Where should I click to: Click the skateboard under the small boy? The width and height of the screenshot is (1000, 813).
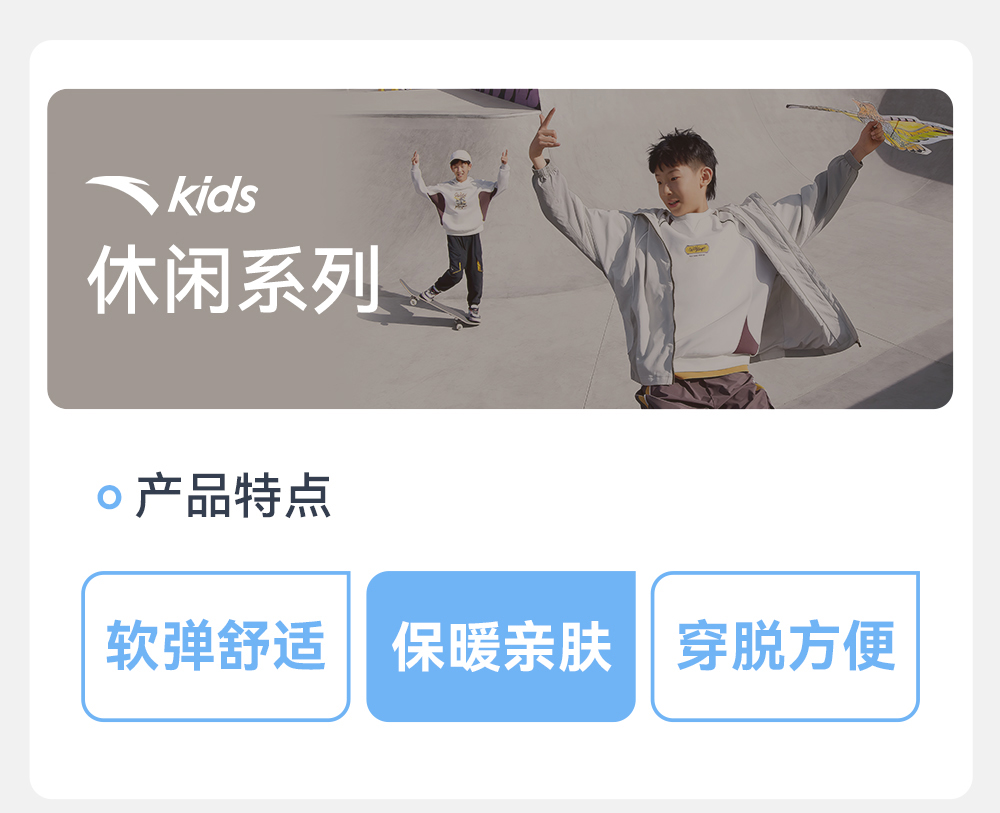tap(436, 305)
